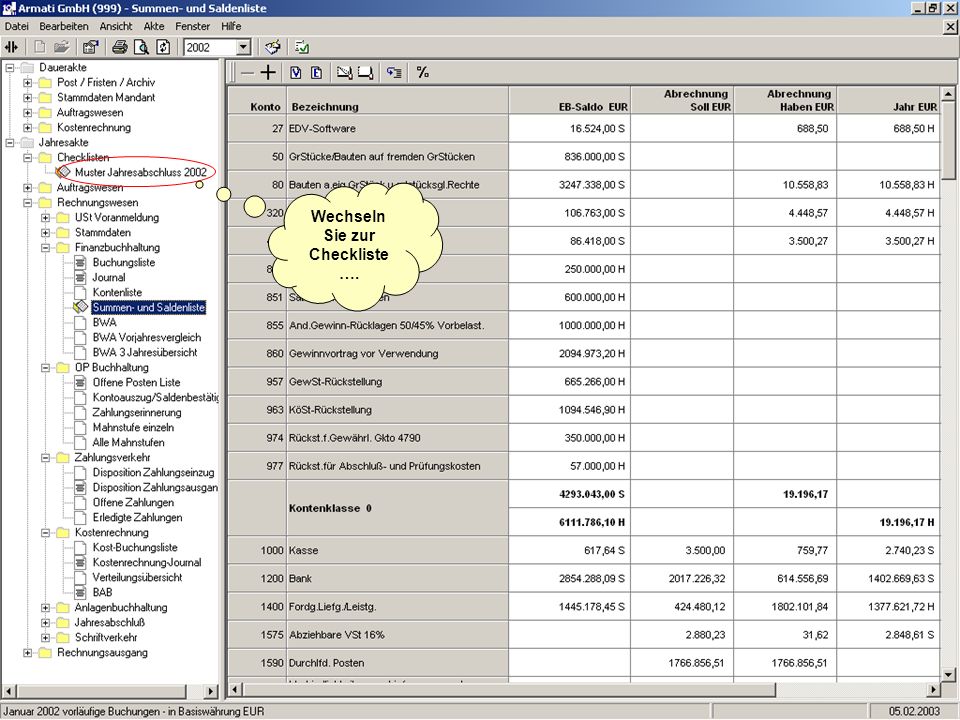Click the BAB document icon
This screenshot has height=720, width=960.
(80, 593)
